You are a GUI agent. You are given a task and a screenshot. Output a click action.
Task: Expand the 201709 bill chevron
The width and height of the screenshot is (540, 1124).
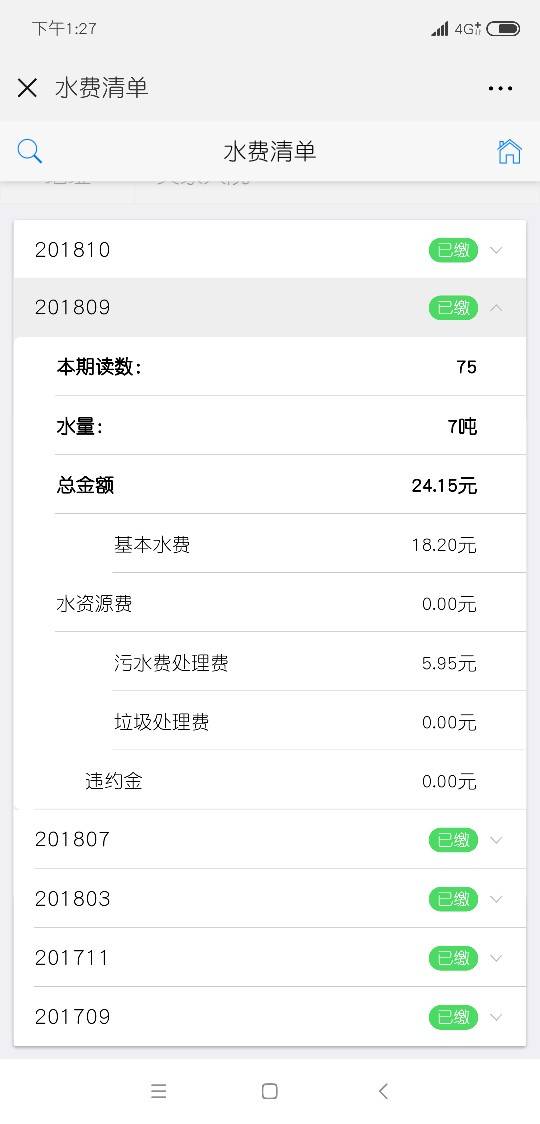[x=496, y=1016]
